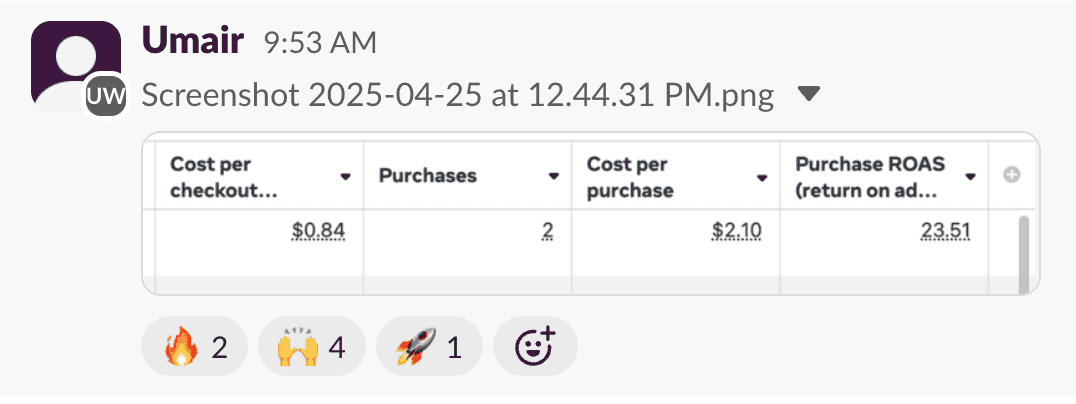The width and height of the screenshot is (1076, 404).
Task: Click the raised hands emoji reaction
Action: 312,347
